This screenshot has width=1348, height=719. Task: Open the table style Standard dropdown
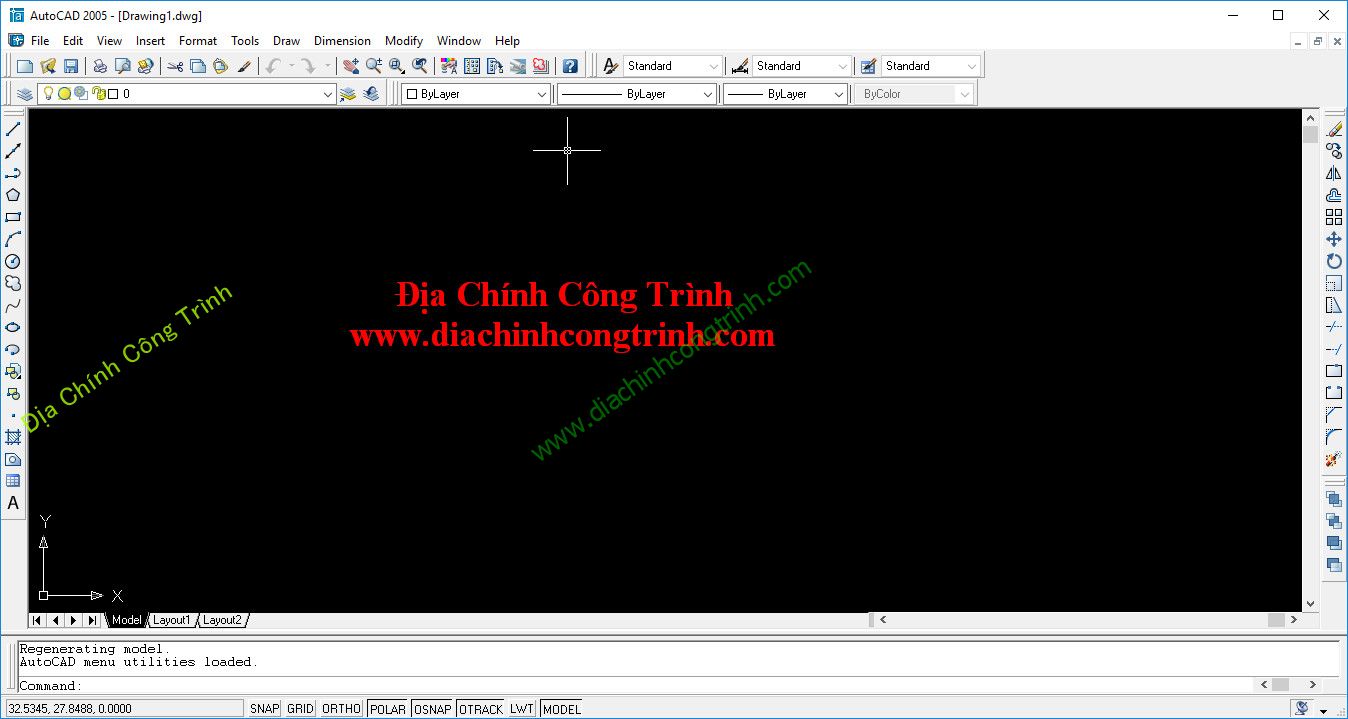[971, 66]
